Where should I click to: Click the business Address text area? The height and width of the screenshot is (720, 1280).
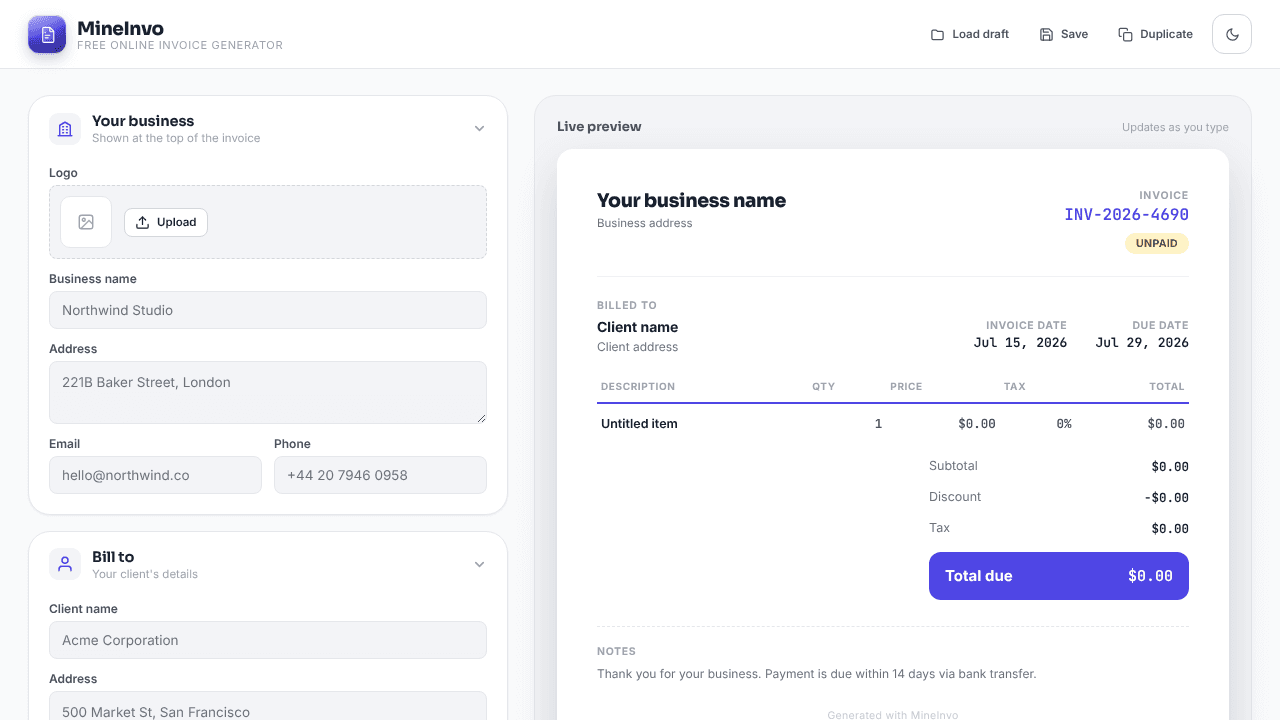click(x=268, y=392)
